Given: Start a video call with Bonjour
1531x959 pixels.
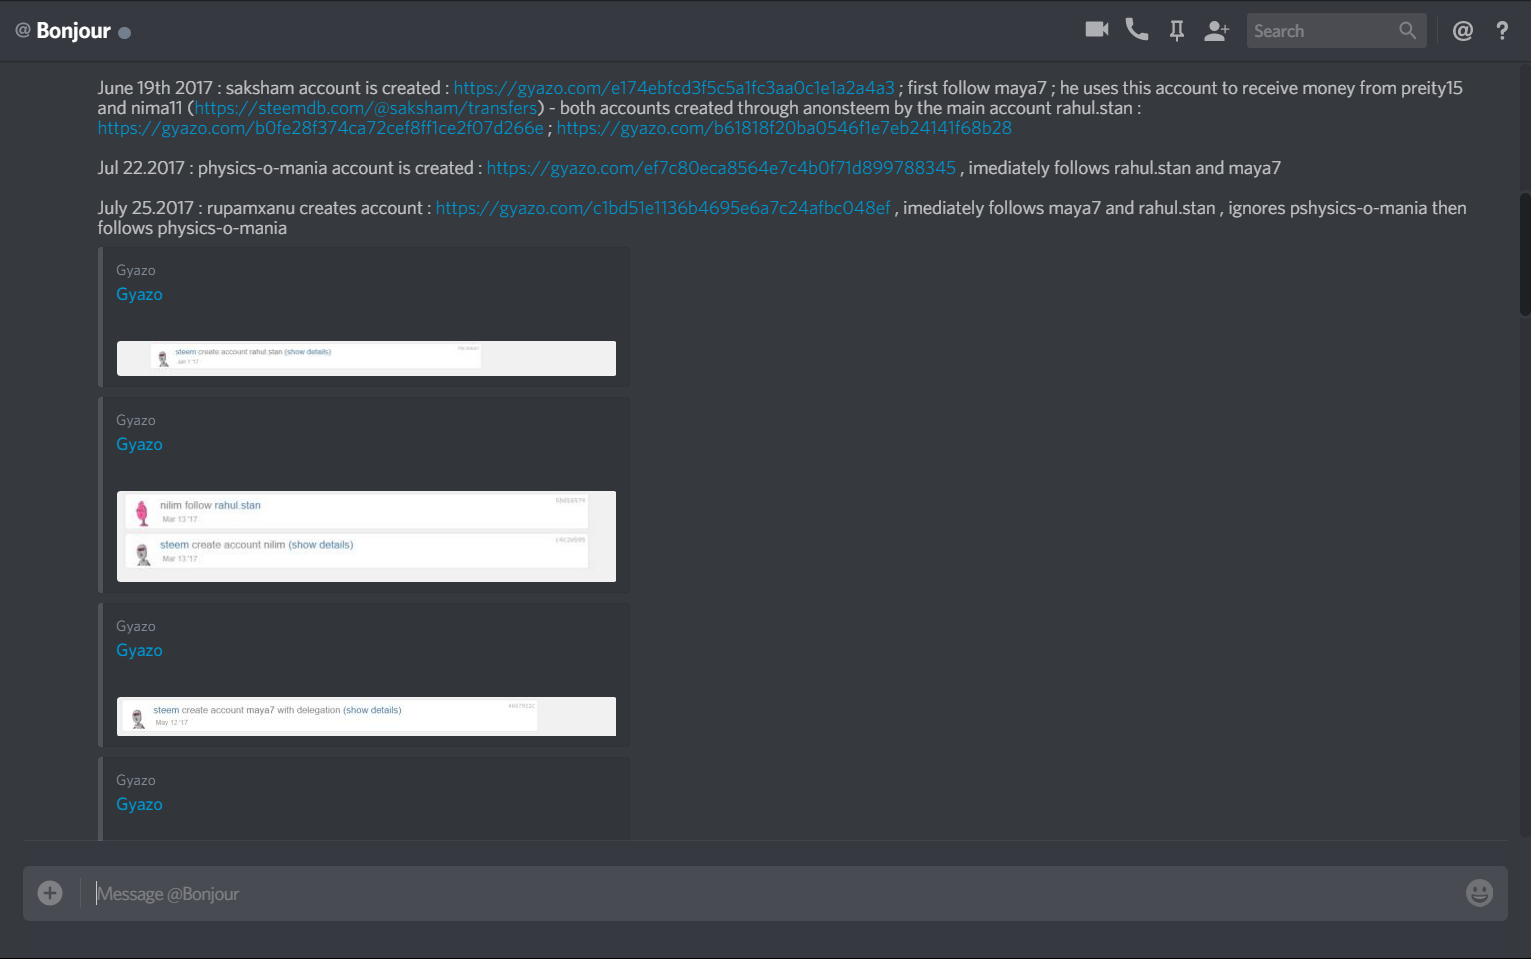Looking at the screenshot, I should point(1096,30).
